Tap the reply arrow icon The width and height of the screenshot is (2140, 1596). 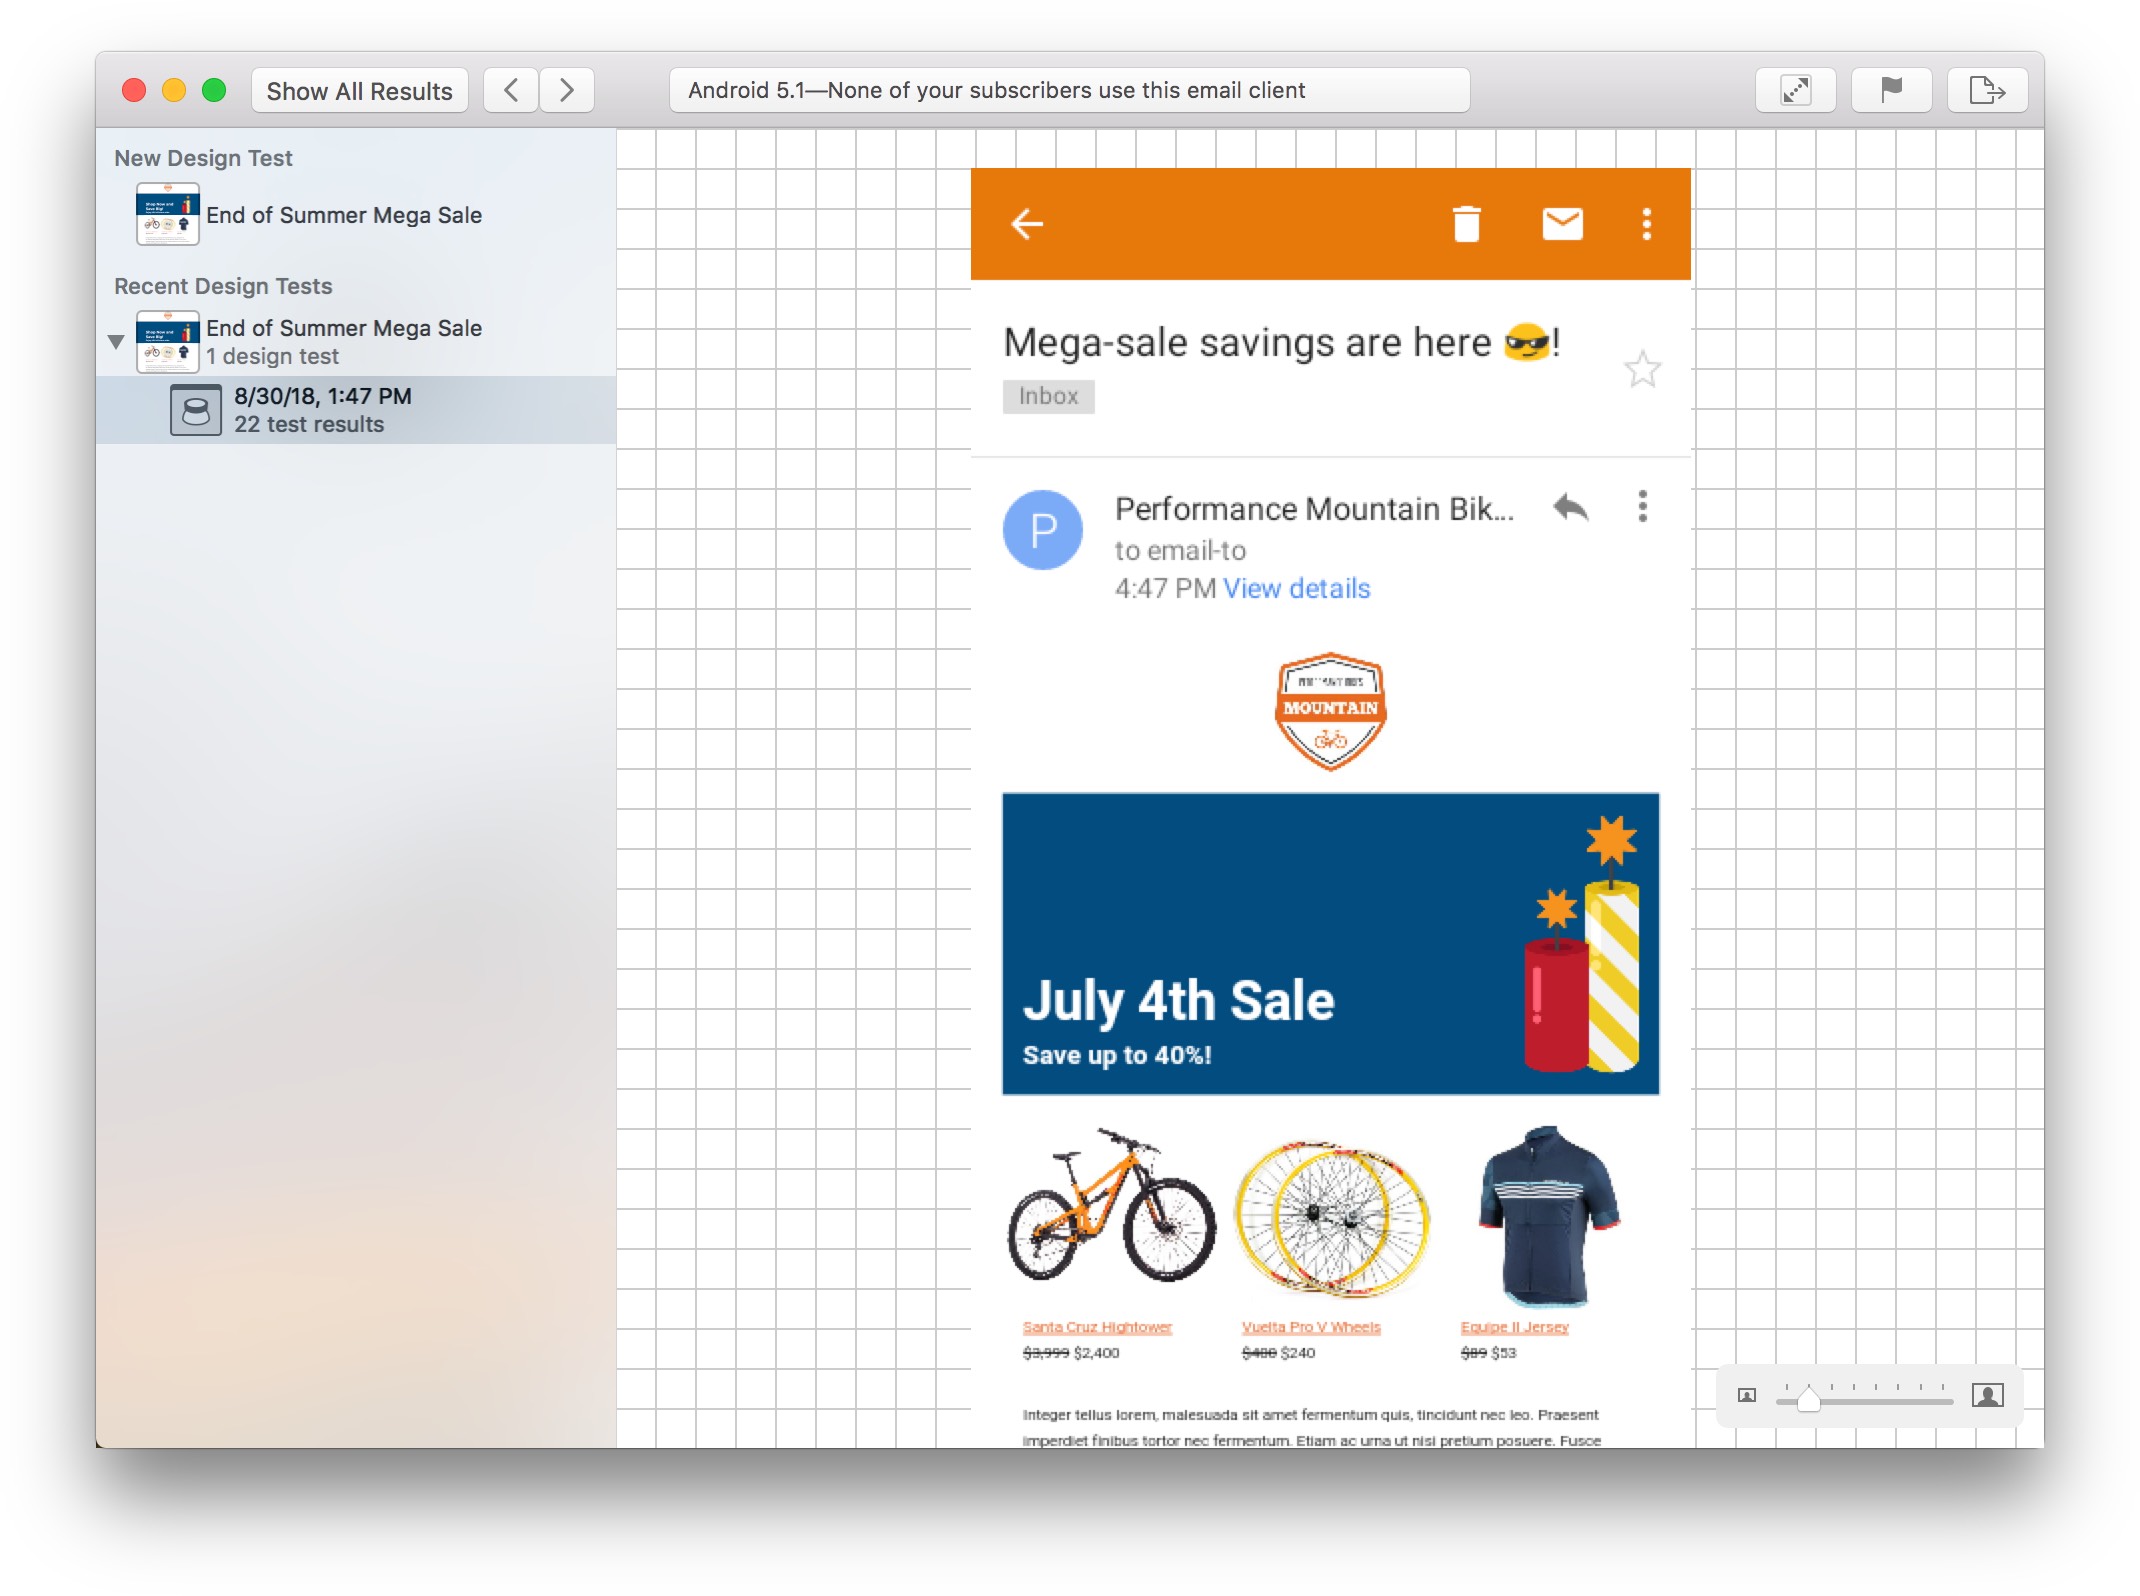point(1571,508)
